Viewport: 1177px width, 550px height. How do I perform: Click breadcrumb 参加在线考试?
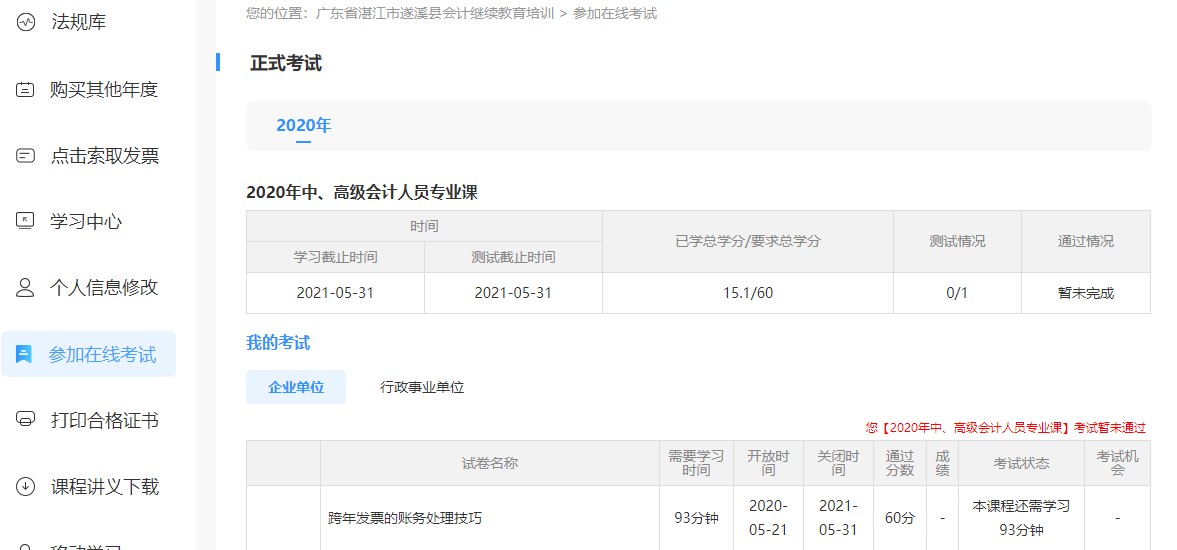(616, 14)
